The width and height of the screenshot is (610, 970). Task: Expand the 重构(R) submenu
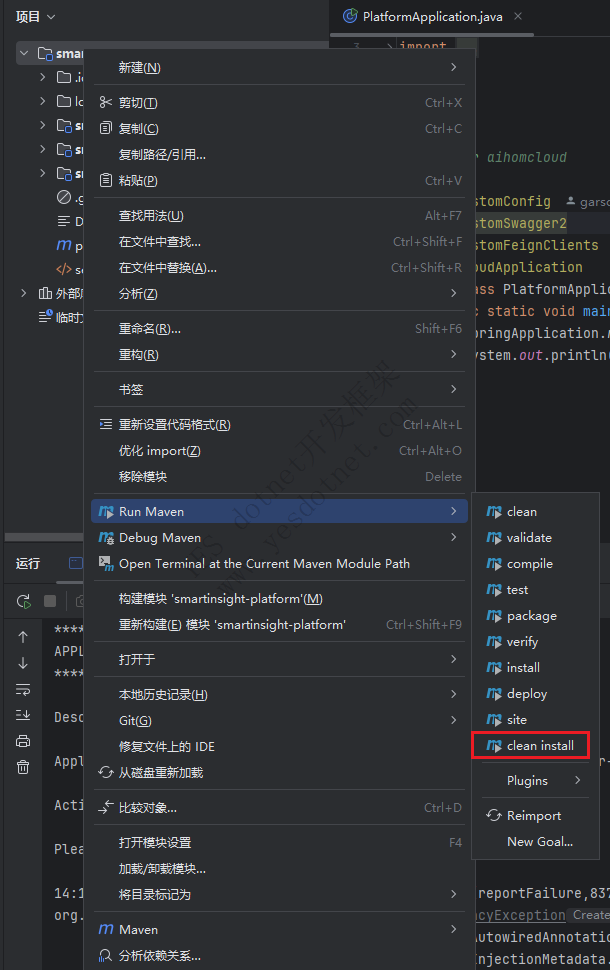click(279, 354)
